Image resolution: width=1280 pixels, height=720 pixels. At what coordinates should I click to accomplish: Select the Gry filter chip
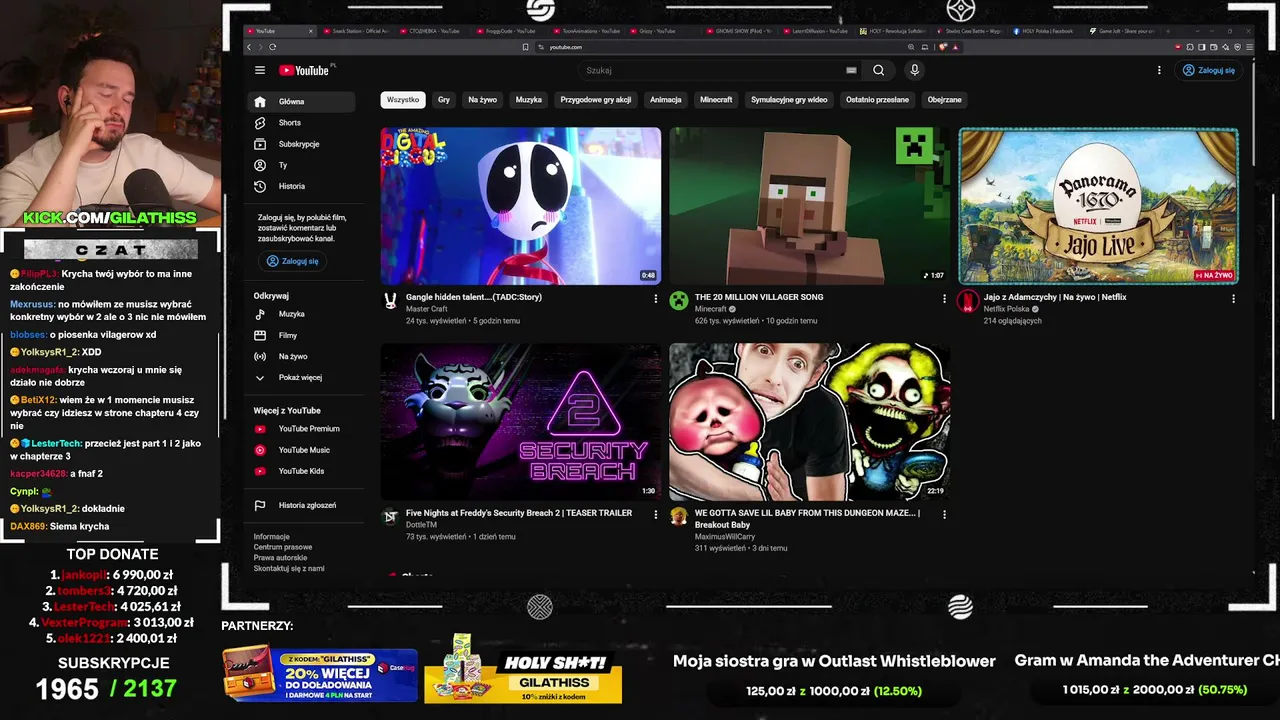coord(444,100)
